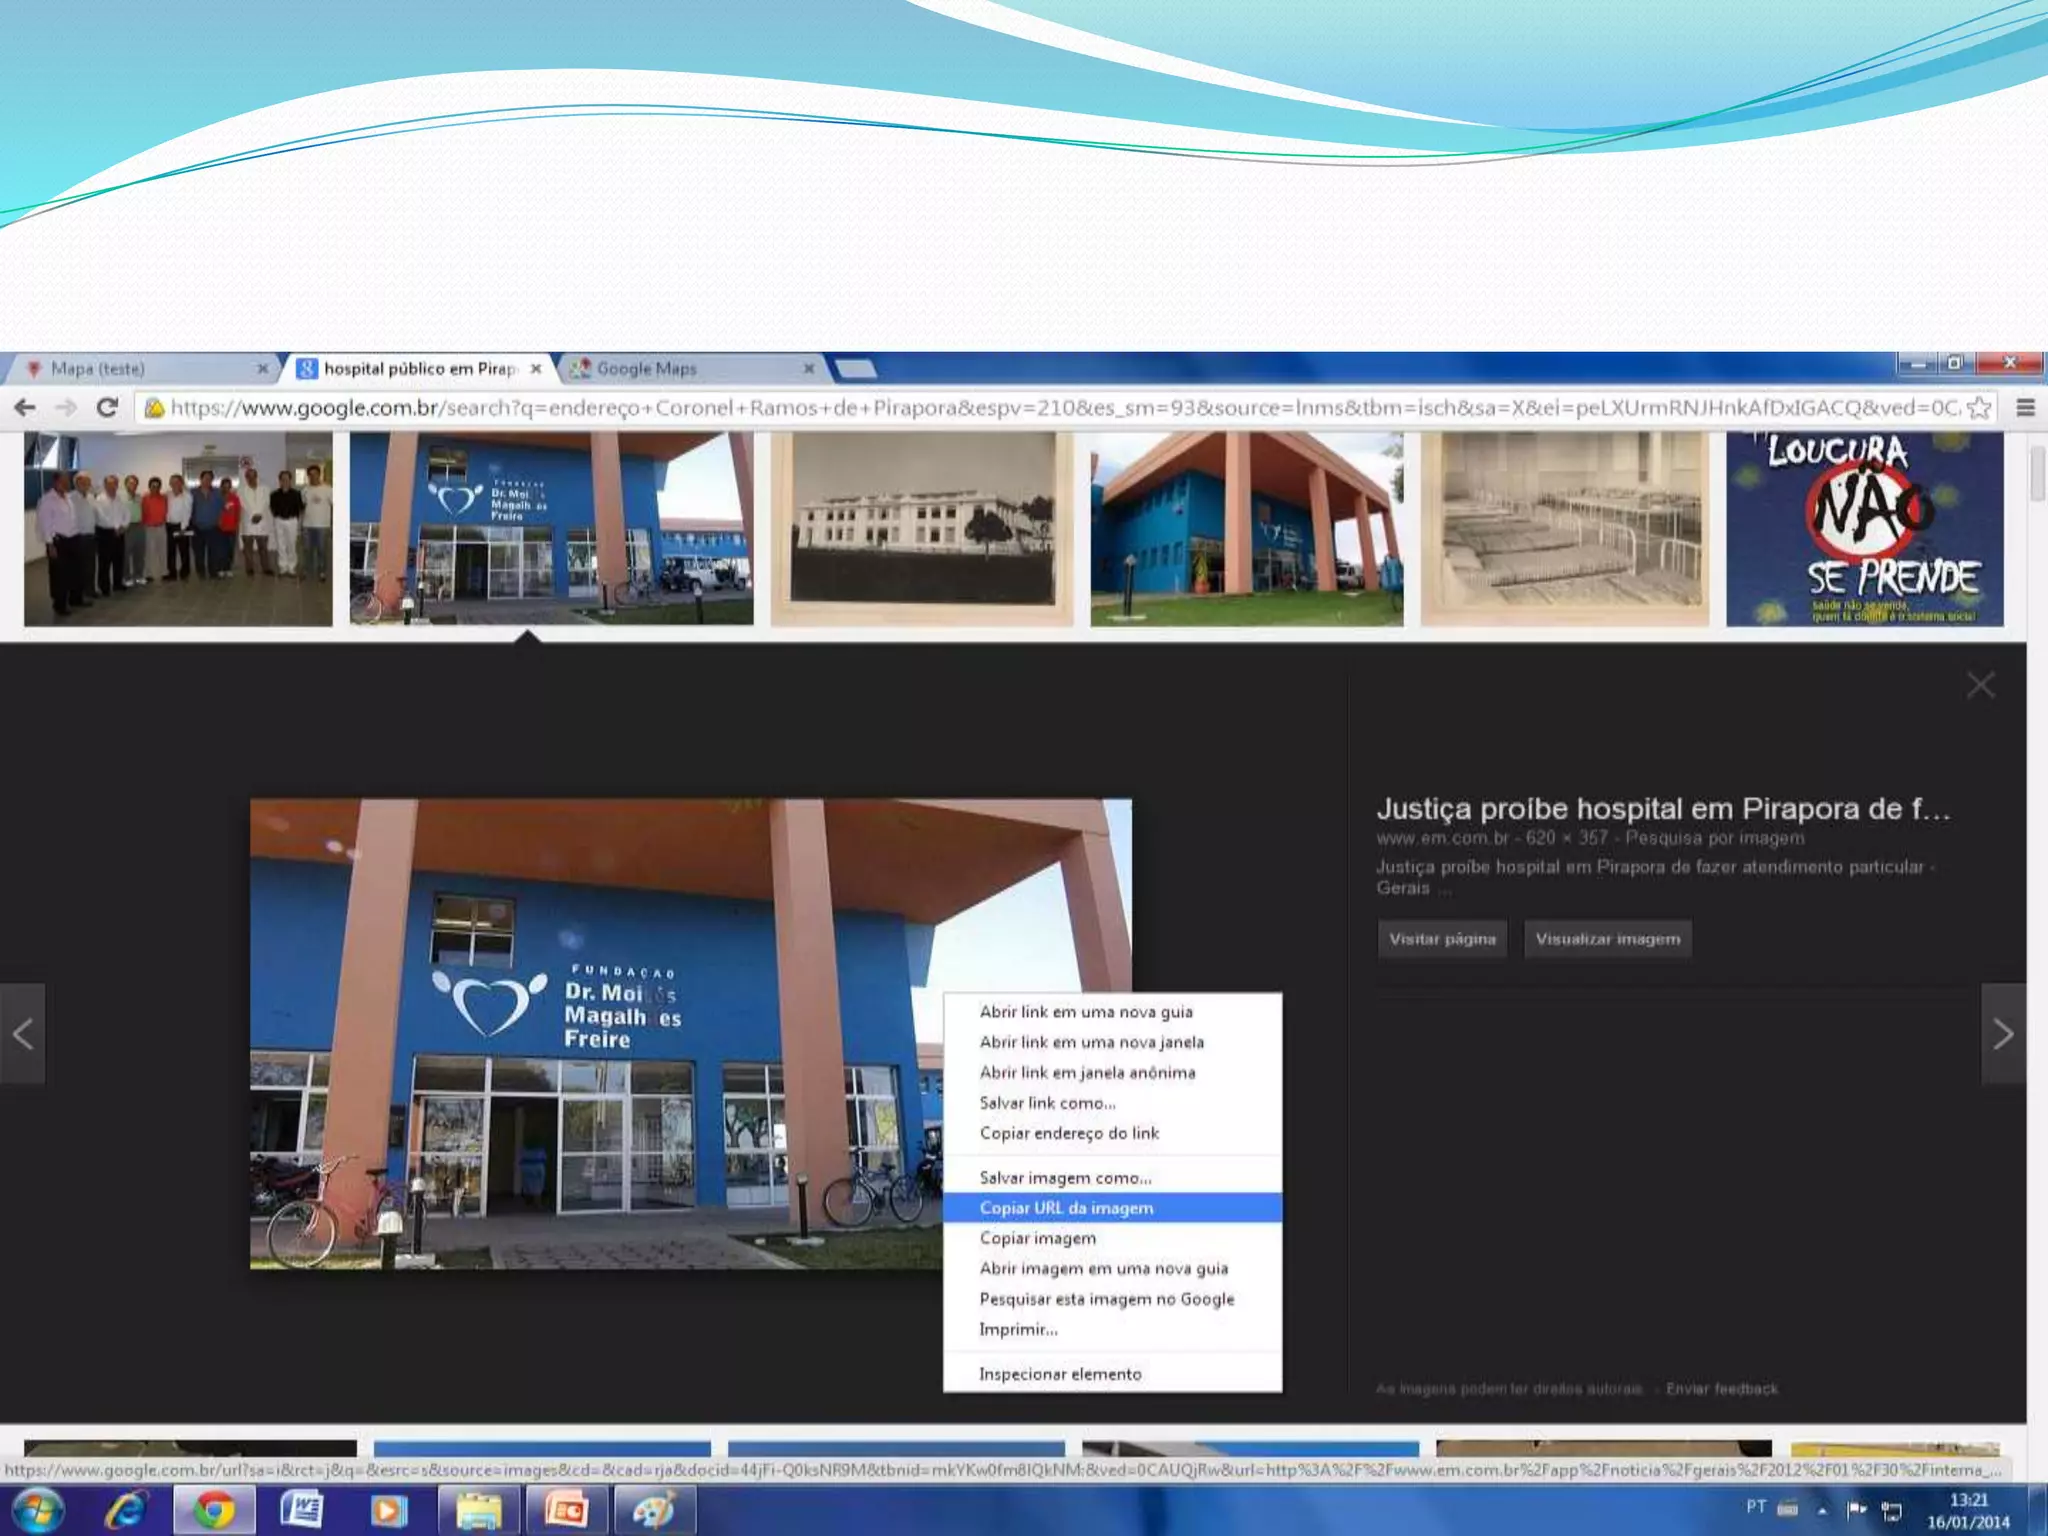Select Copiar URL da imagem
Viewport: 2048px width, 1536px height.
coord(1066,1208)
